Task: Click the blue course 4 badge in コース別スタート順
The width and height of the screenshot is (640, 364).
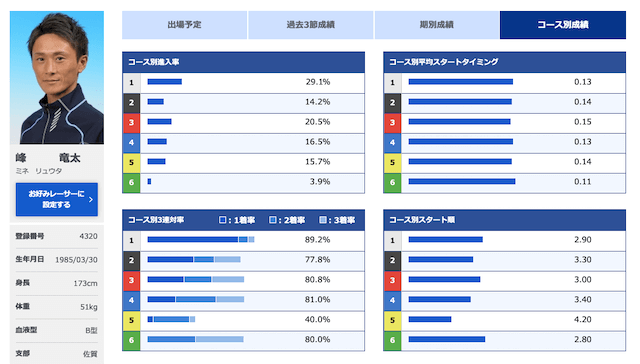Action: point(392,300)
